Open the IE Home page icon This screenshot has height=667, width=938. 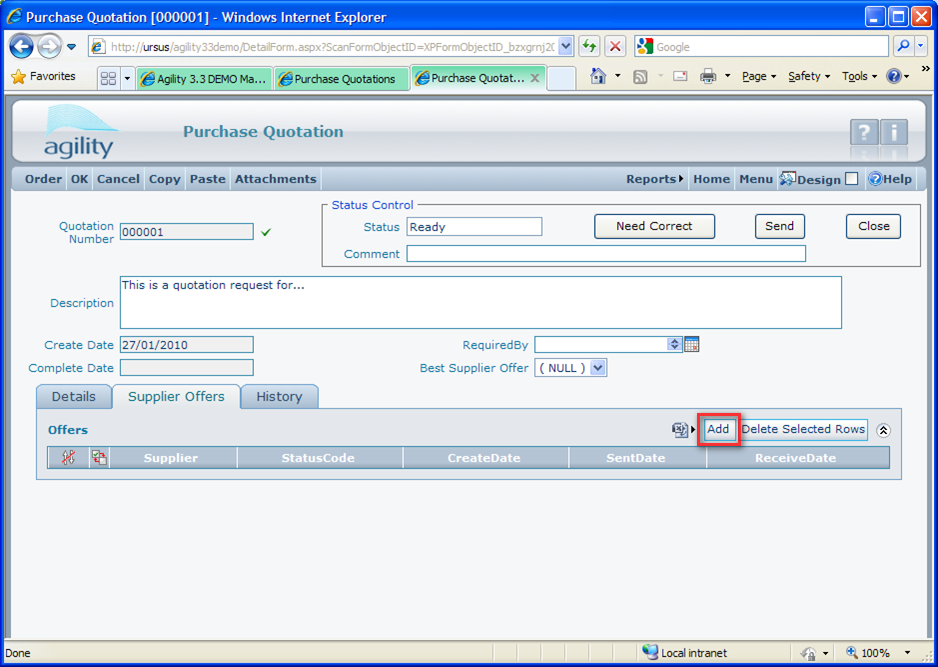tap(598, 77)
